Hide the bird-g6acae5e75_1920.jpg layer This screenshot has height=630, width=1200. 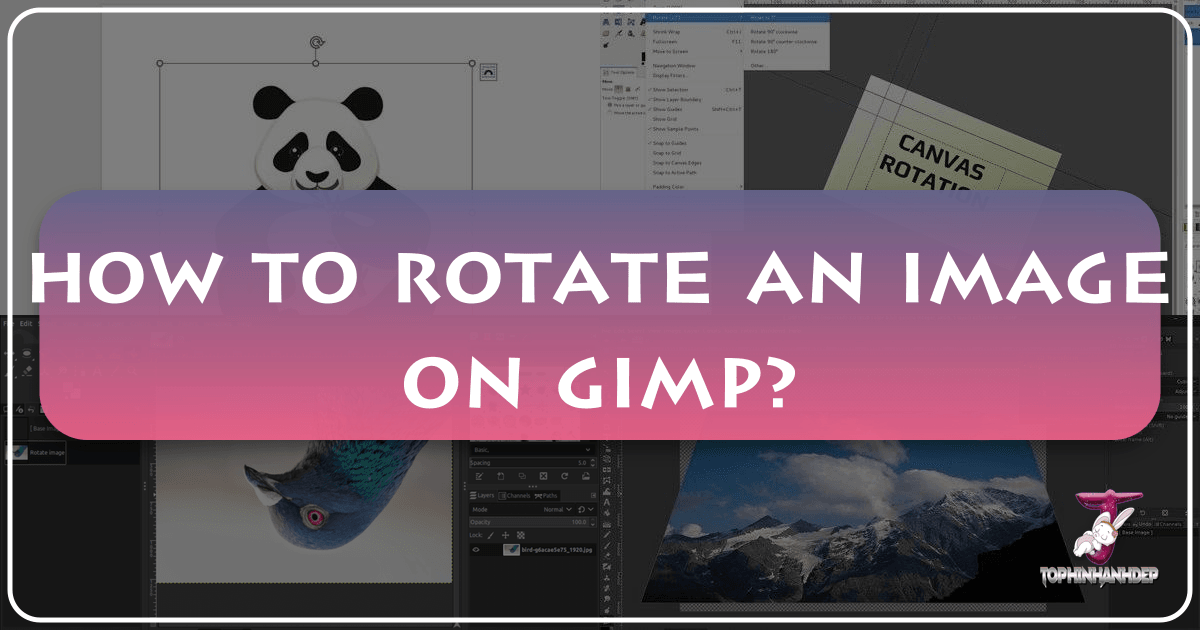tap(476, 549)
